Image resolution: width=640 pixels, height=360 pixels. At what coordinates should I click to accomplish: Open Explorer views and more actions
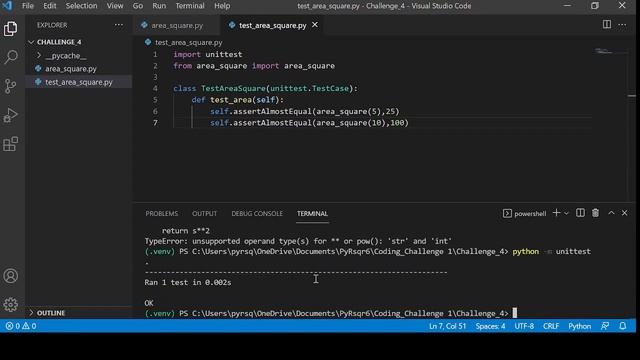119,25
